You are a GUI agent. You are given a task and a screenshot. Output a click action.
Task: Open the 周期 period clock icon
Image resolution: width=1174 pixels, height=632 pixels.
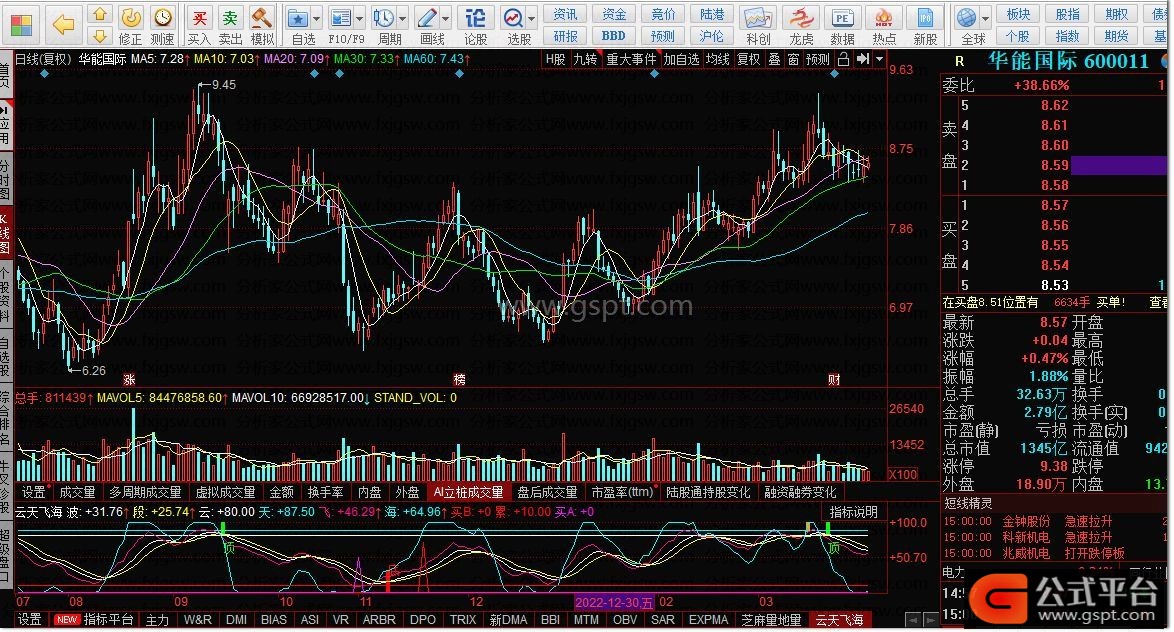pyautogui.click(x=384, y=25)
